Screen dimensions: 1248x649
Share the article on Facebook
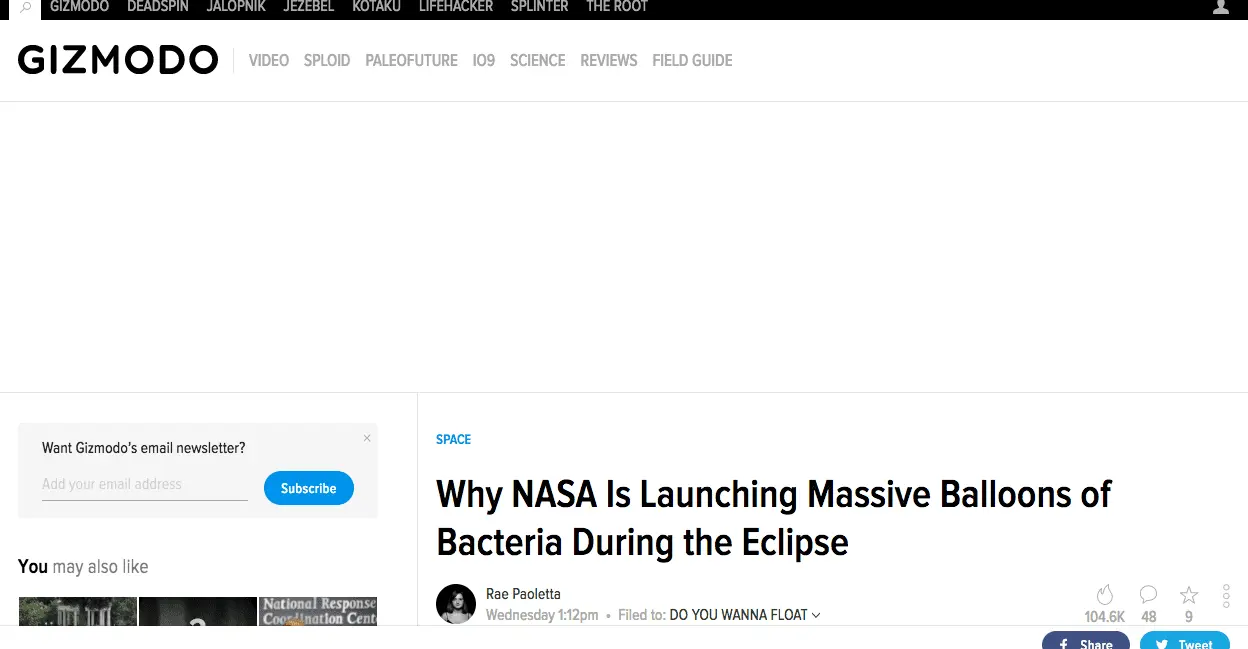click(x=1086, y=640)
